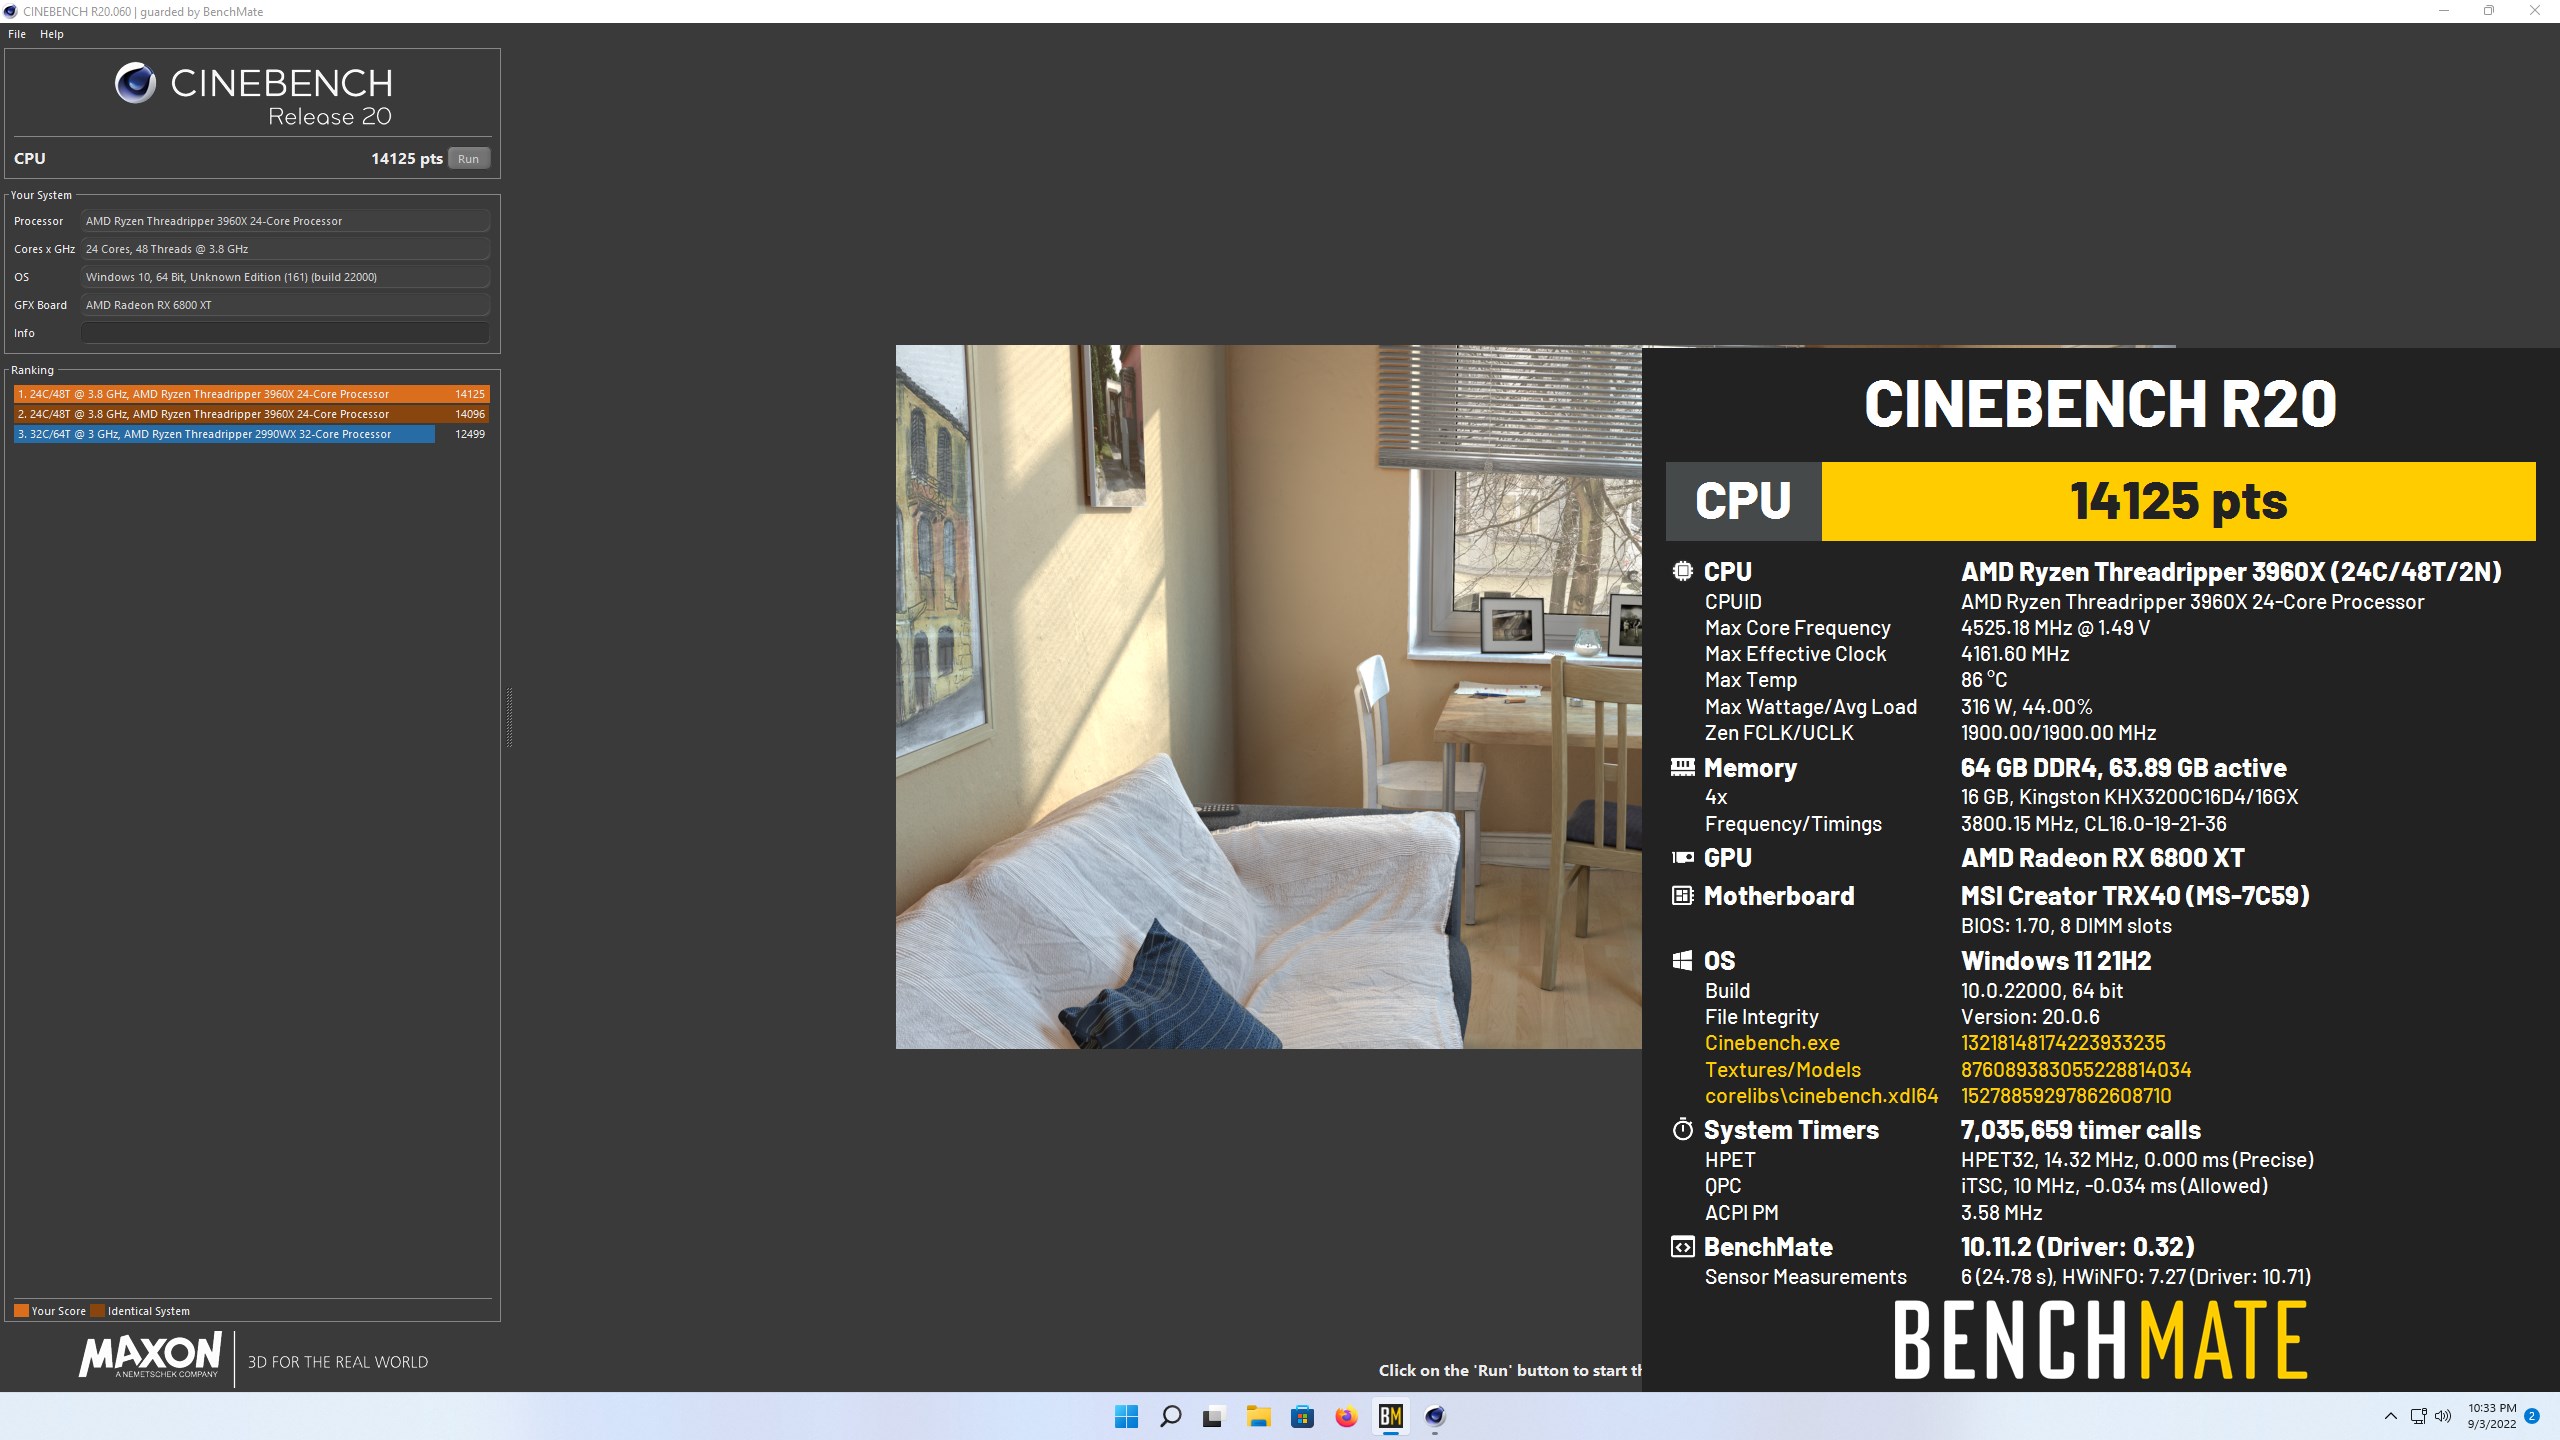The image size is (2560, 1440).
Task: Click the GPU card icon
Action: coord(1682,857)
